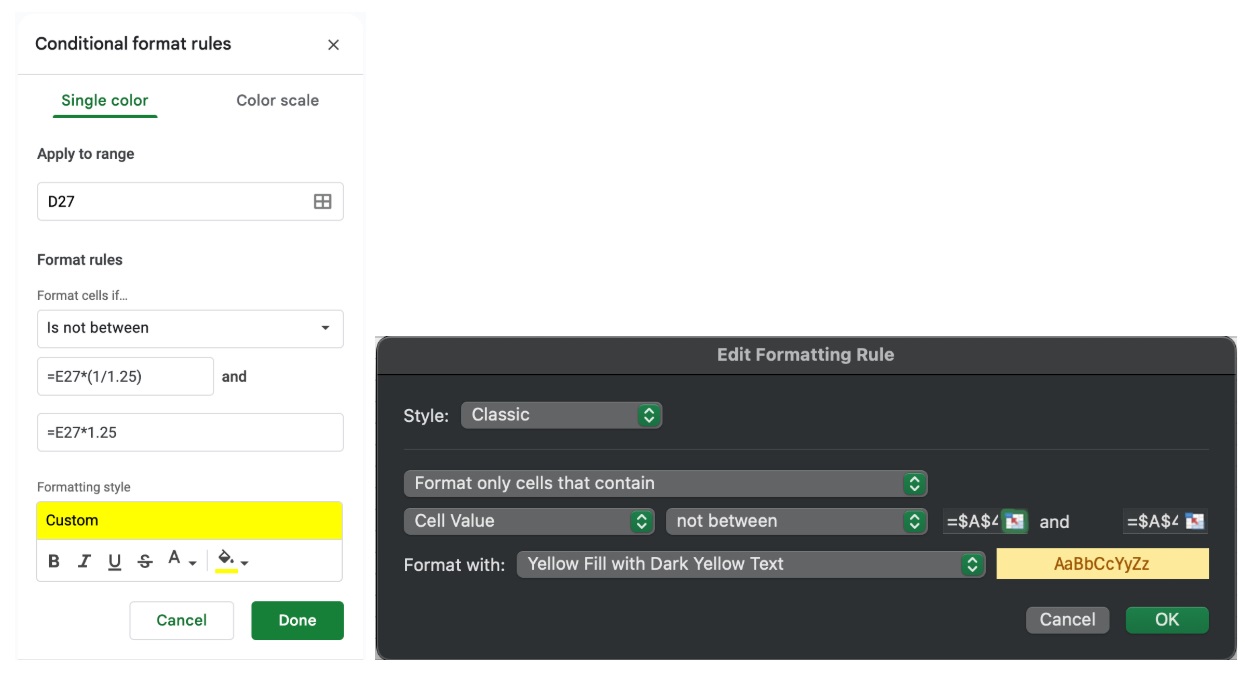Toggle Underline formatting style
Image resolution: width=1245 pixels, height=674 pixels.
(x=114, y=561)
